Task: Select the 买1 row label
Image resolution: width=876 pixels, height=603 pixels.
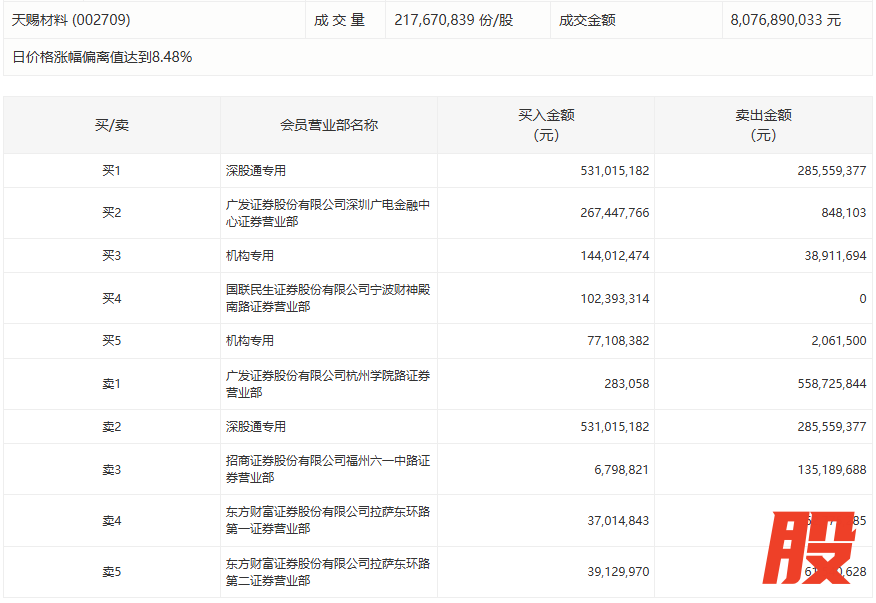Action: coord(112,171)
